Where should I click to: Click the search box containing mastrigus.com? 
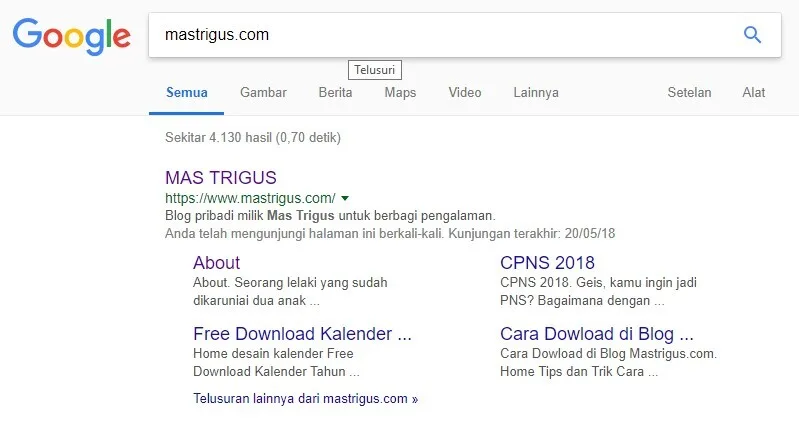(x=465, y=35)
